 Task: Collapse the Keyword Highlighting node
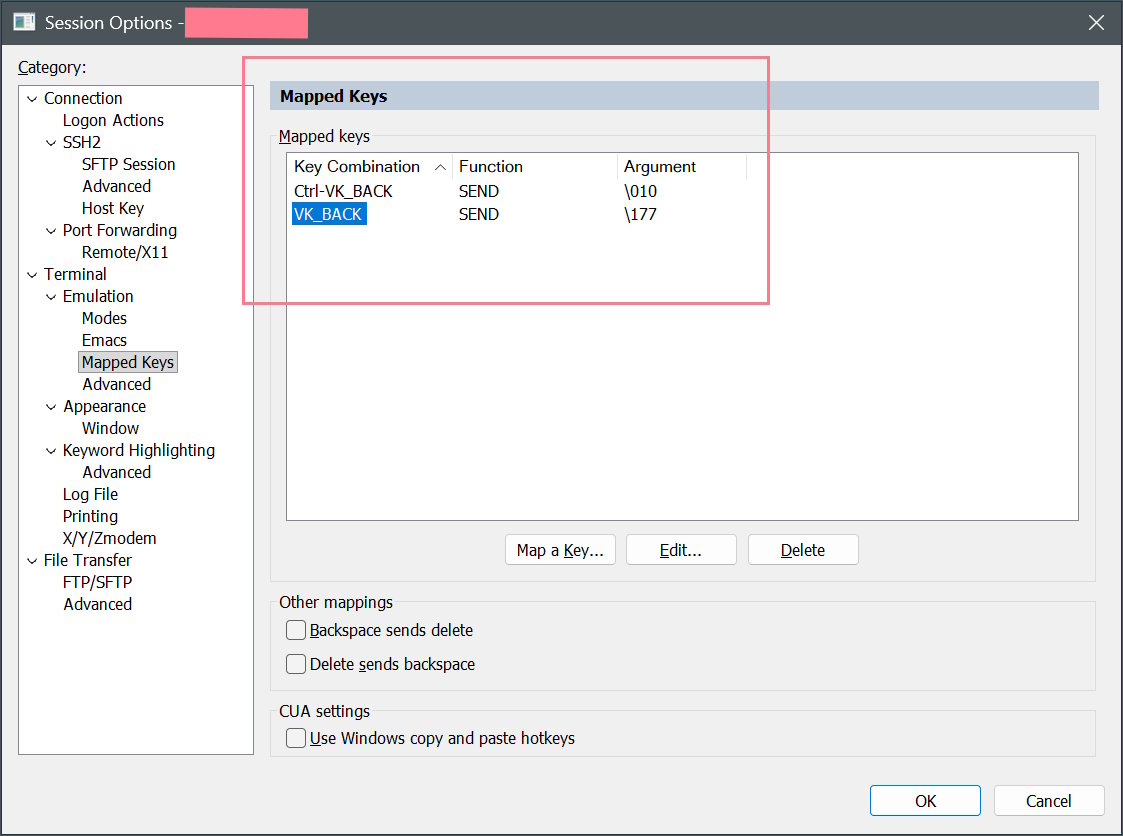[52, 451]
